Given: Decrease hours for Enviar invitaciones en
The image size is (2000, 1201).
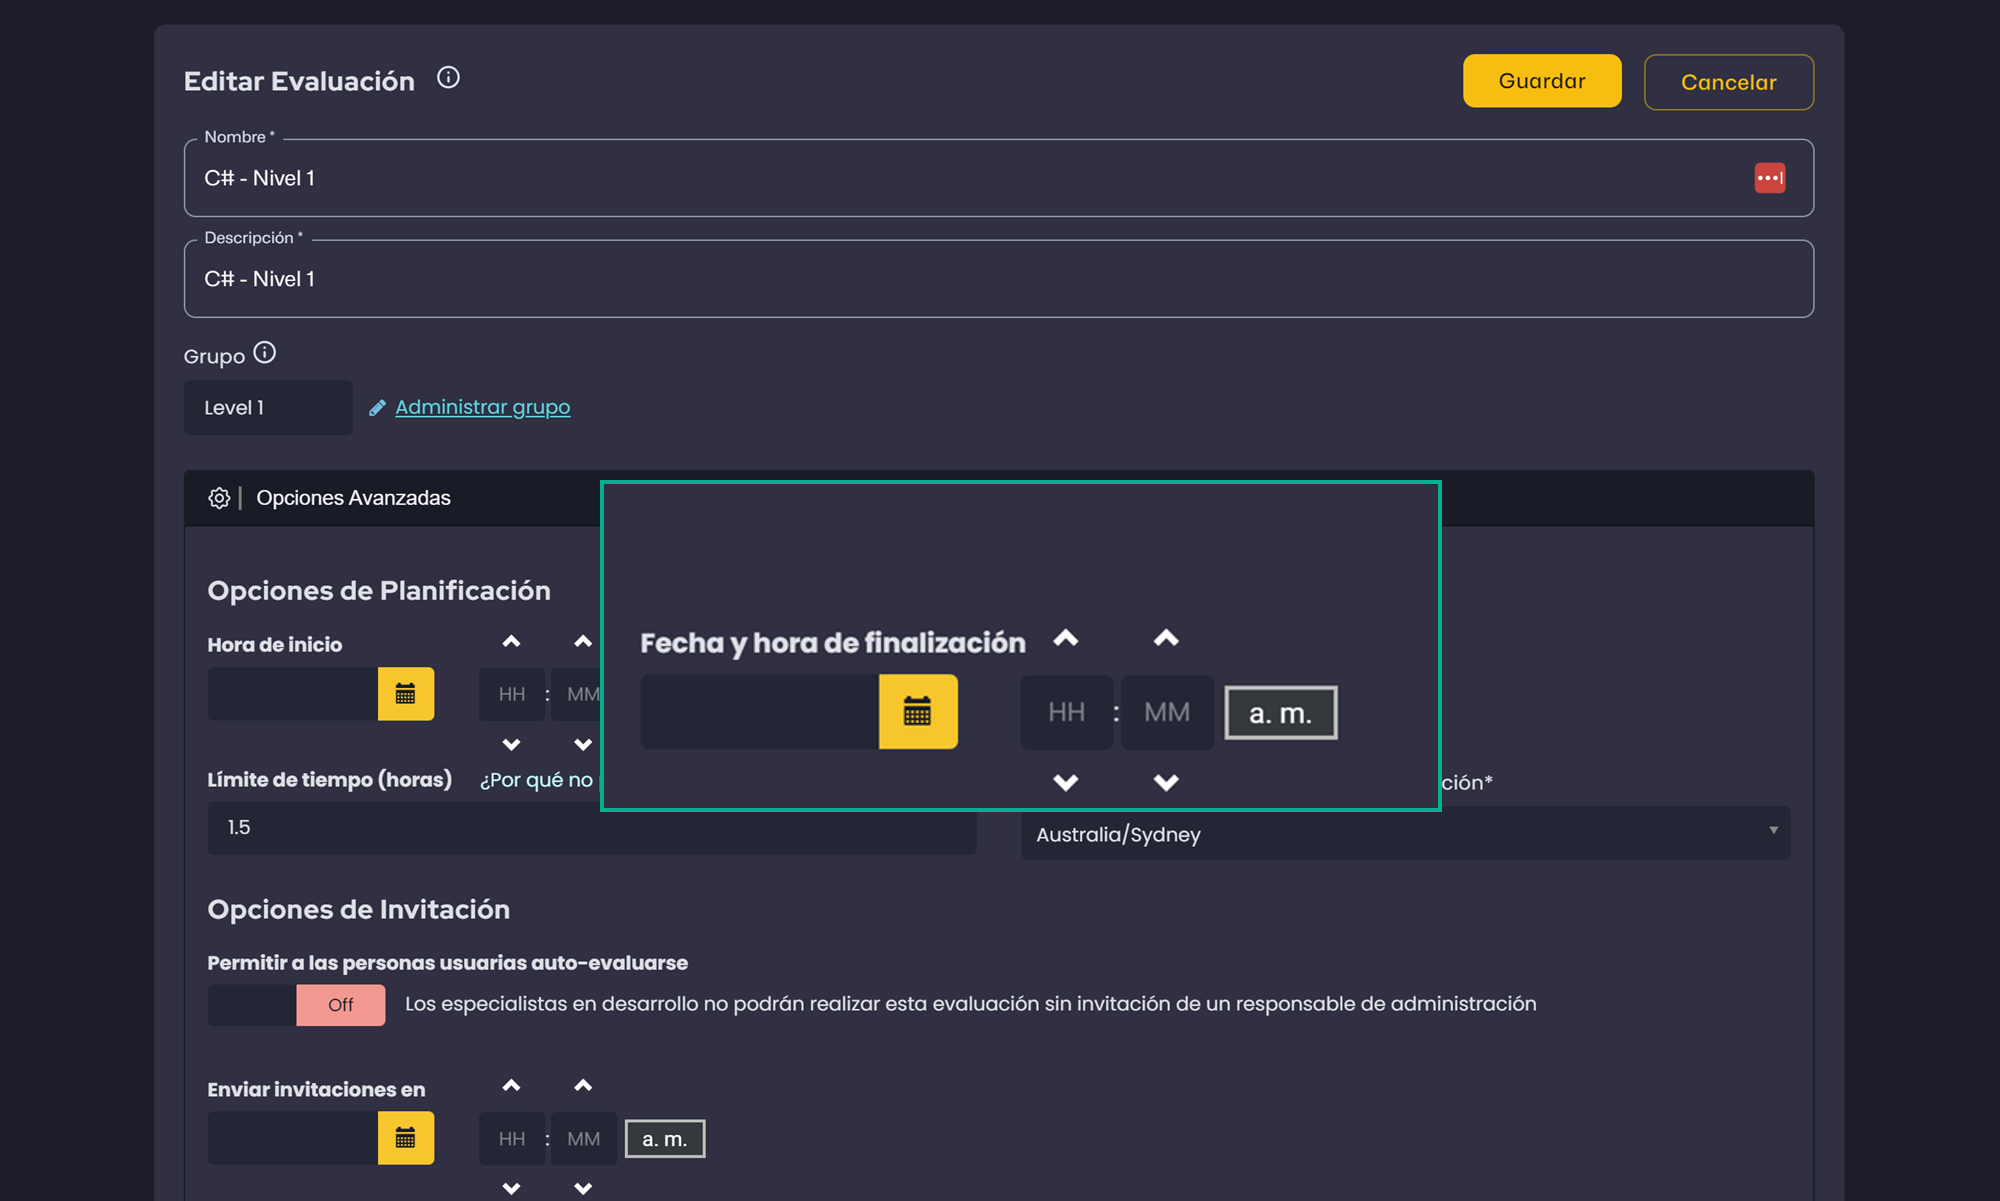Looking at the screenshot, I should click(511, 1189).
